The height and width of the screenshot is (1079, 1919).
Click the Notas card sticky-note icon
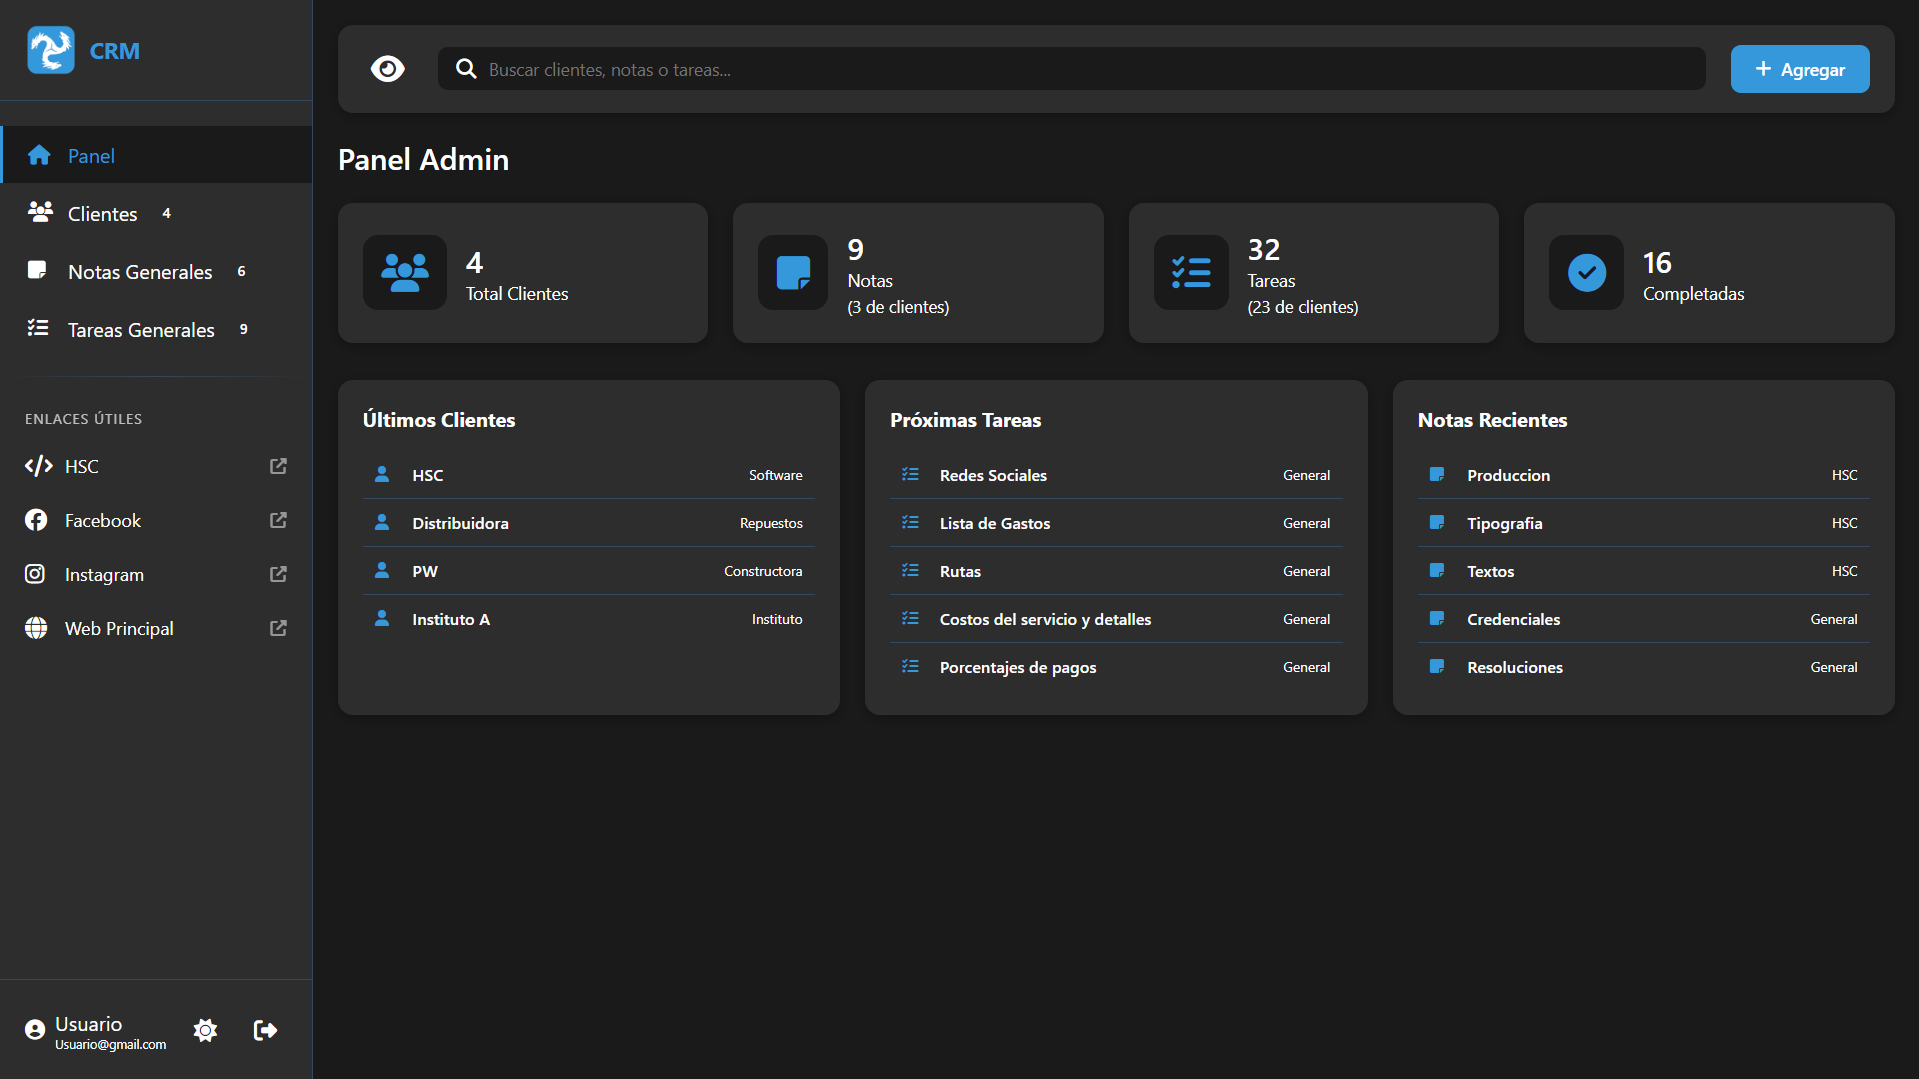(793, 272)
